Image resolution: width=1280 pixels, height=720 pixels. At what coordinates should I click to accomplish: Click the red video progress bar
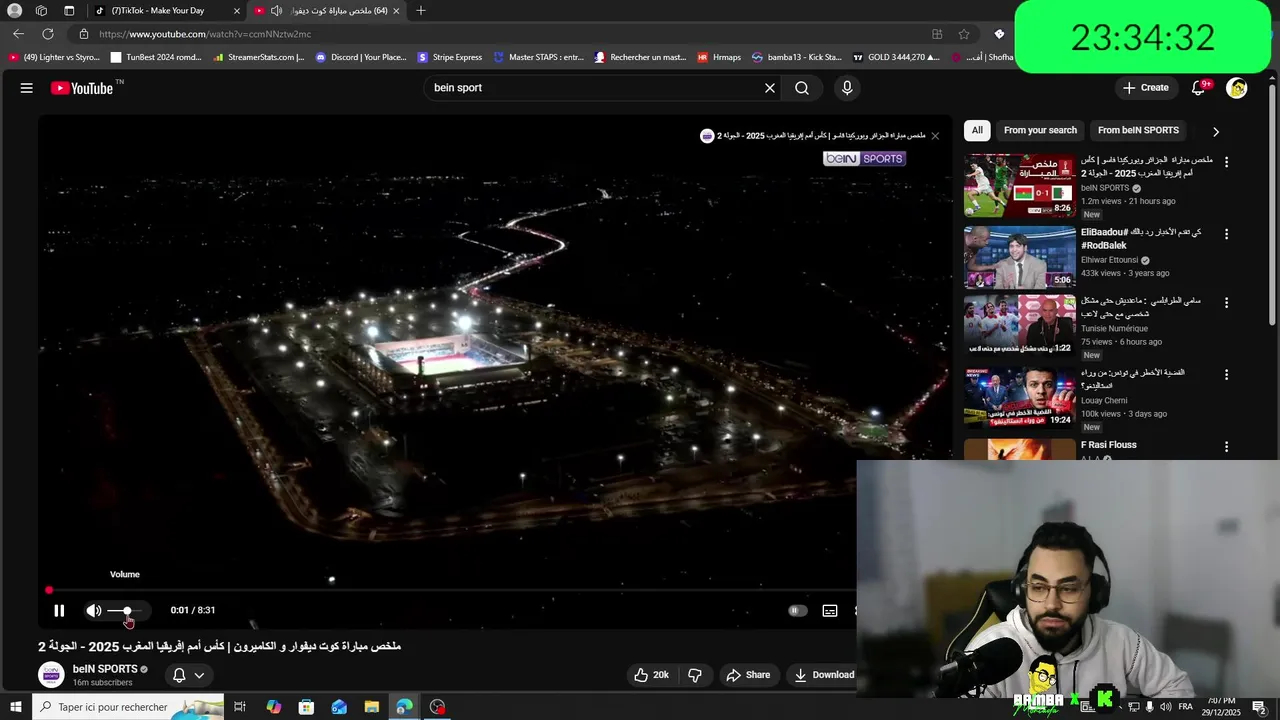(x=450, y=590)
